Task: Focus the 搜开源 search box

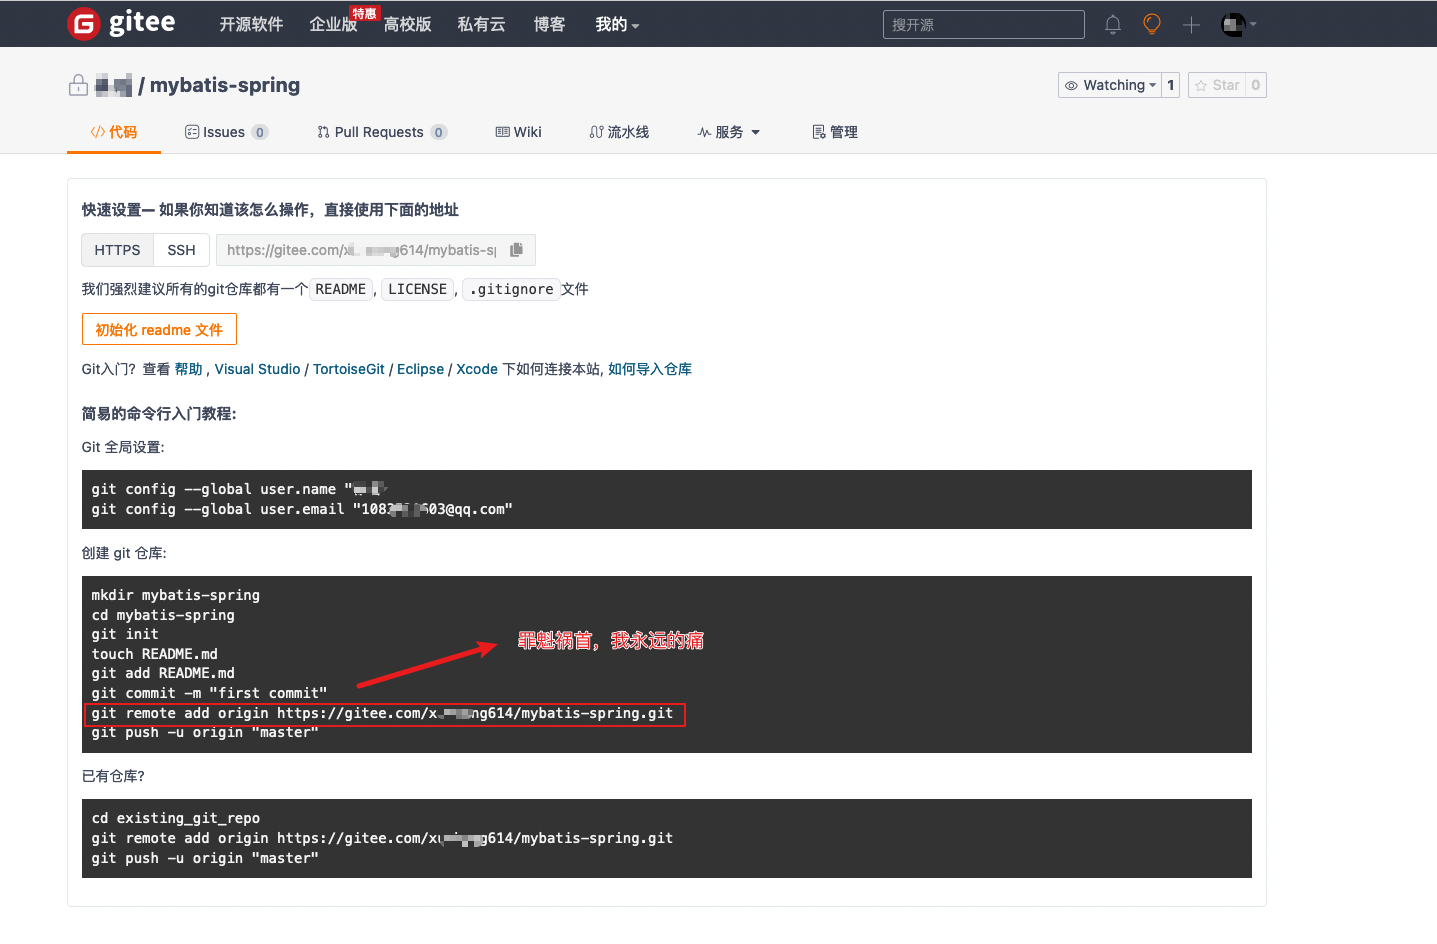Action: [983, 25]
